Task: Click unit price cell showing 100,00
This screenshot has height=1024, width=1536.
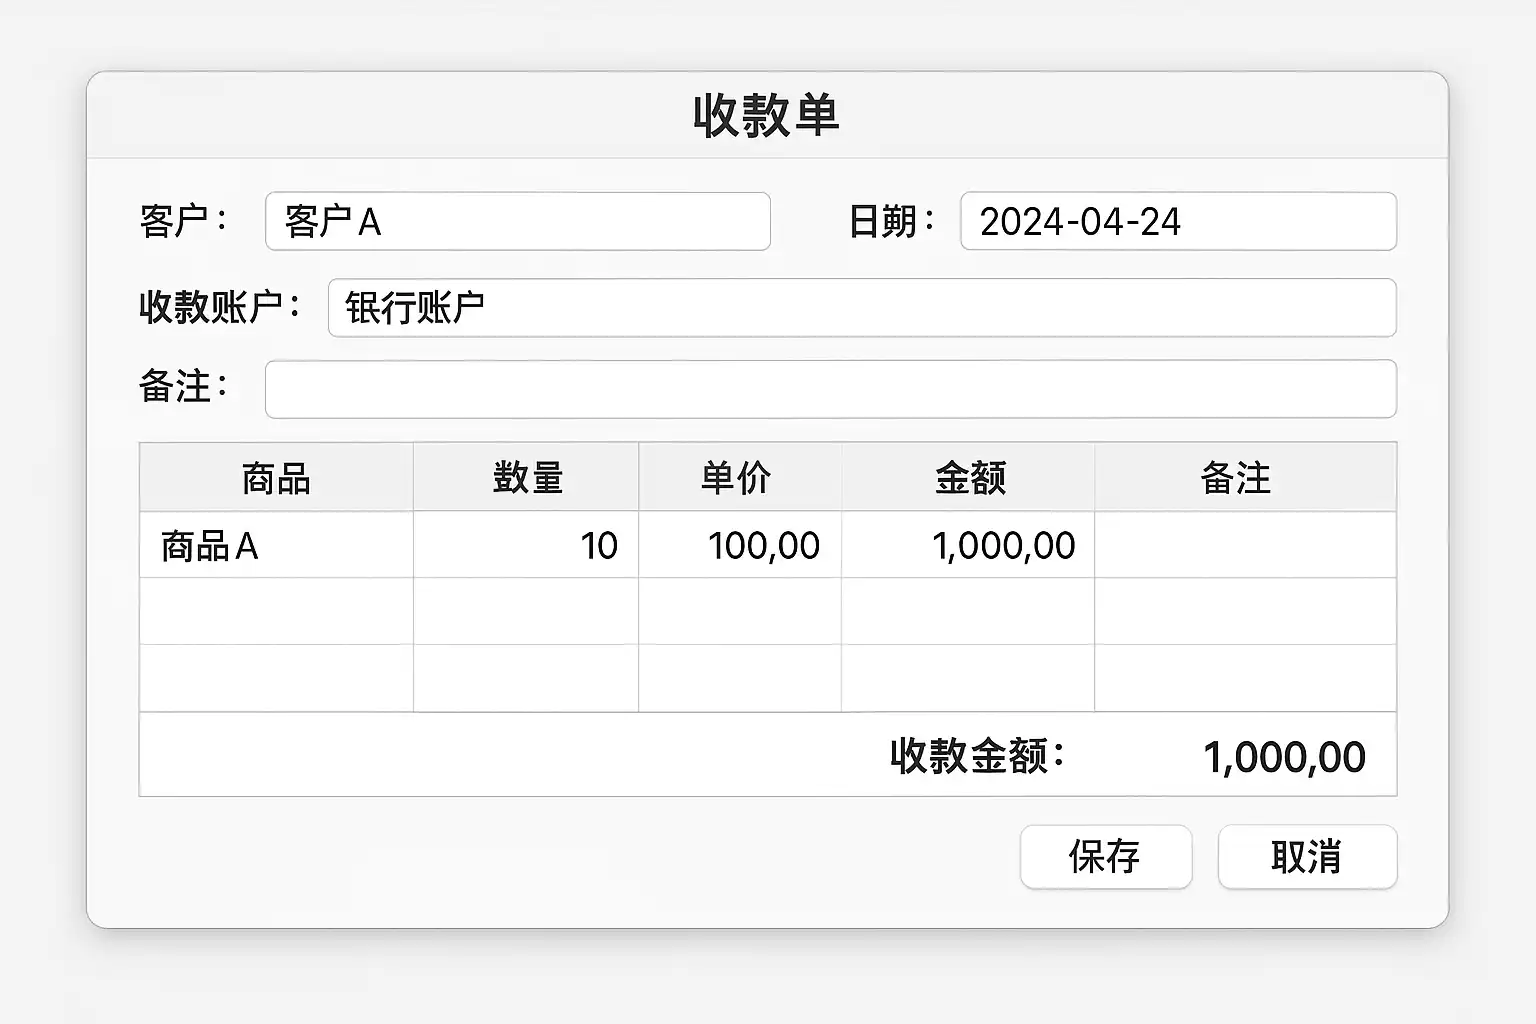Action: tap(739, 546)
